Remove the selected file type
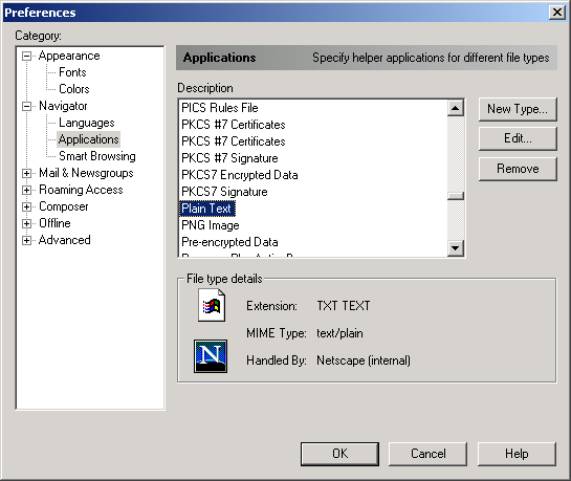The image size is (571, 481). pyautogui.click(x=517, y=169)
